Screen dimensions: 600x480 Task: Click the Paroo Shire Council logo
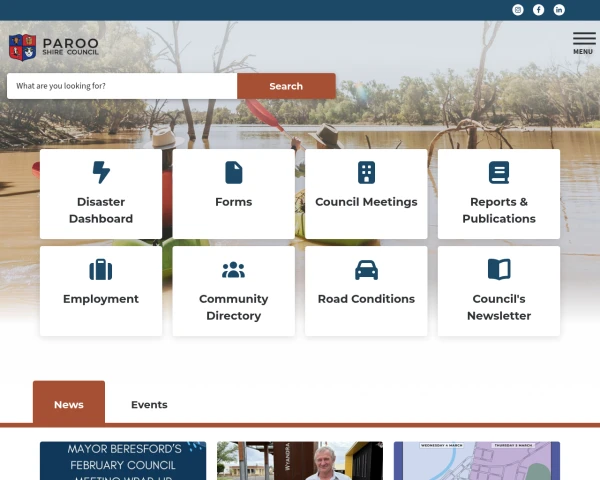54,47
